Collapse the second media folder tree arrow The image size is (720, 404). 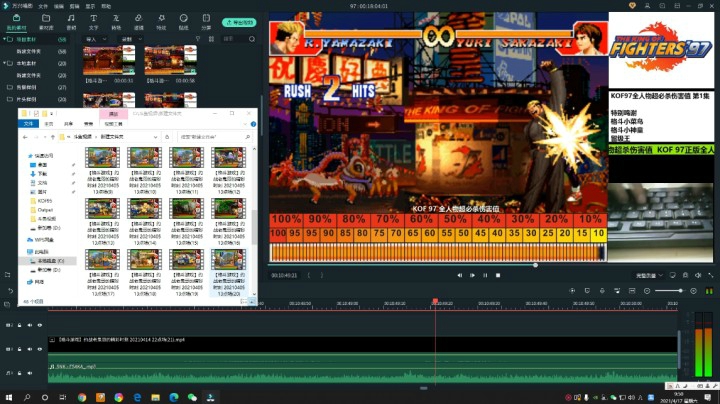[4, 63]
